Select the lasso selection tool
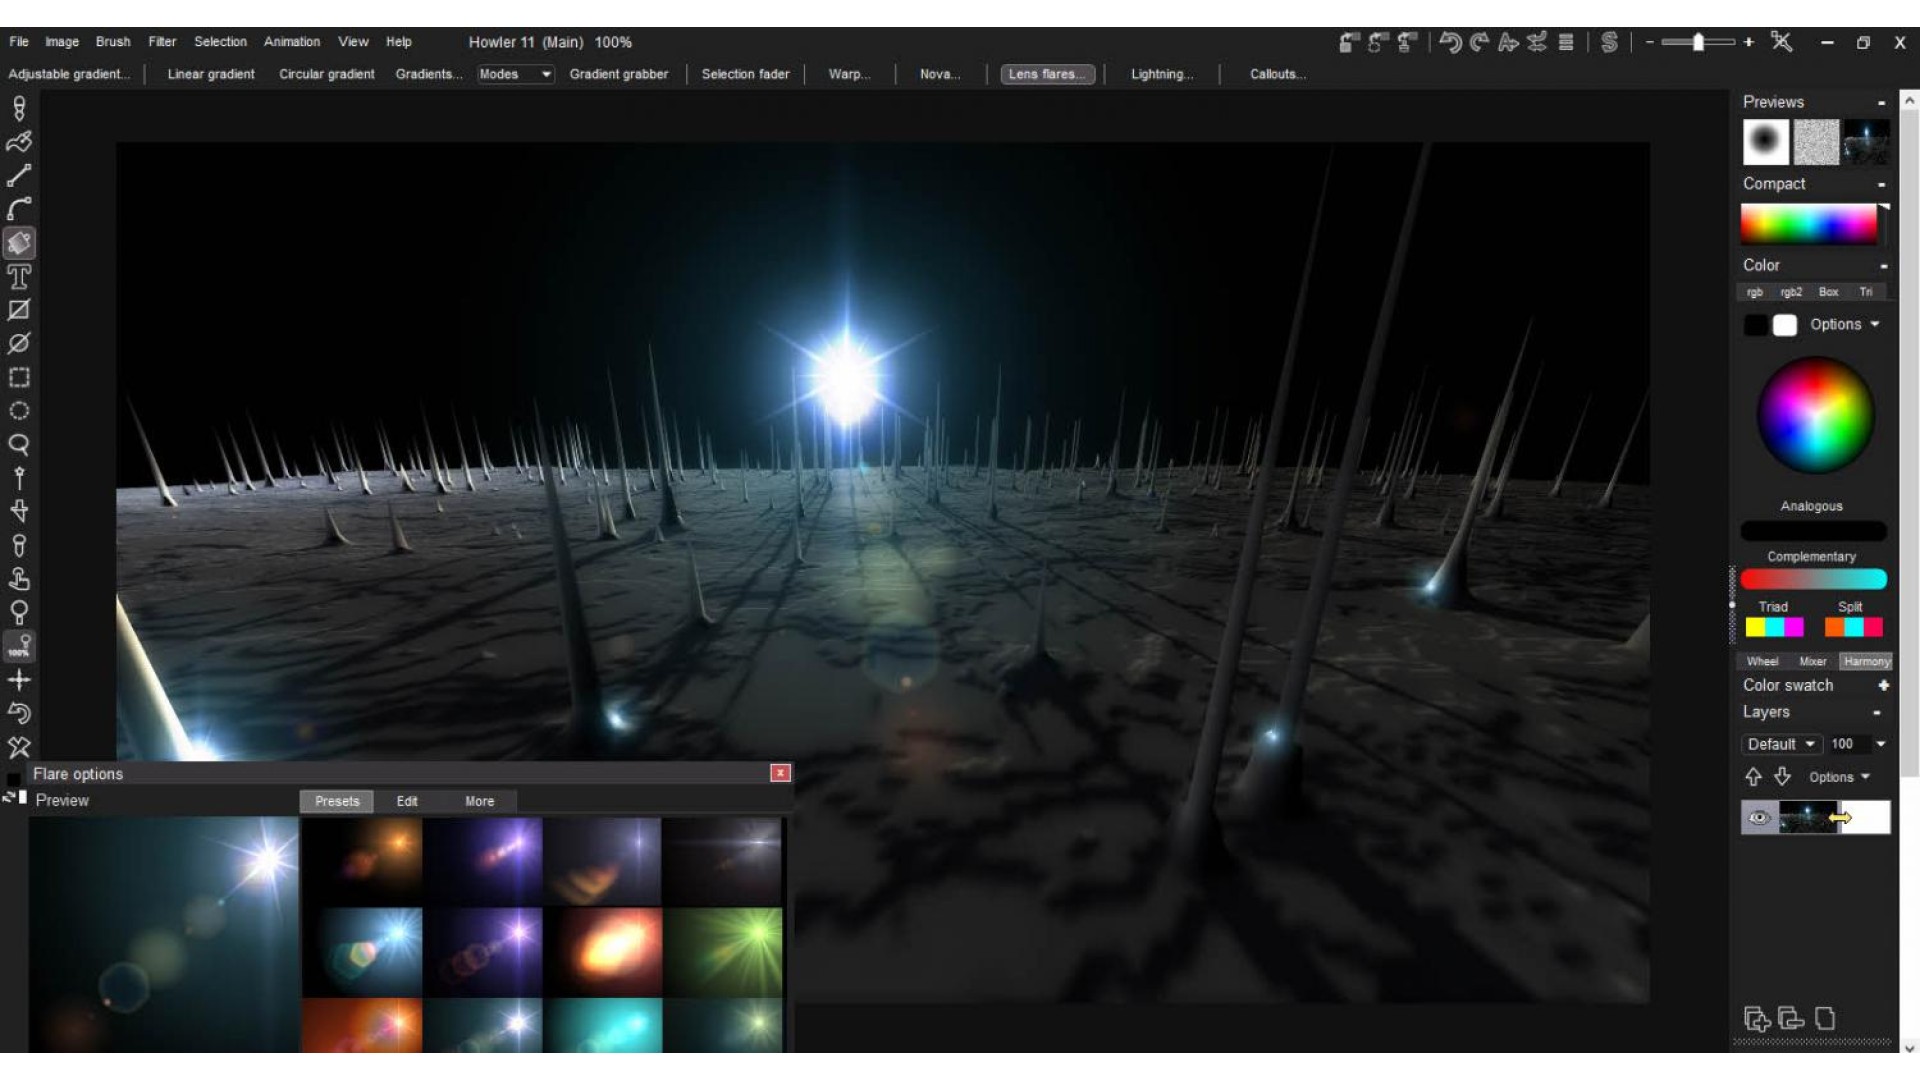This screenshot has width=1920, height=1080. click(x=19, y=445)
